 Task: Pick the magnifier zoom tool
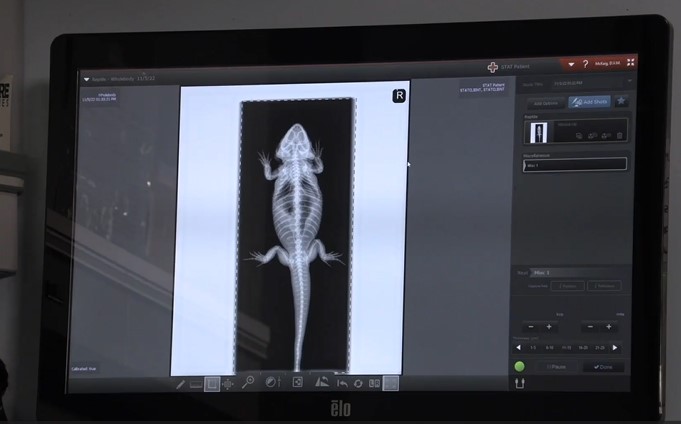point(248,382)
